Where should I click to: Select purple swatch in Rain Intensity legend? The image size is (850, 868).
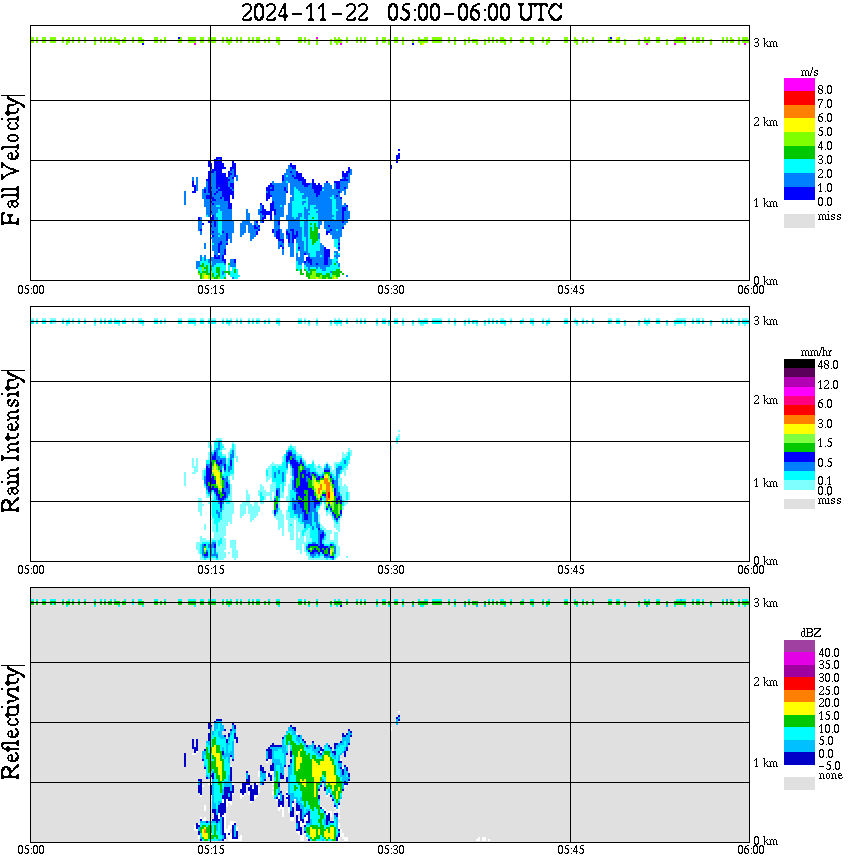tap(799, 382)
